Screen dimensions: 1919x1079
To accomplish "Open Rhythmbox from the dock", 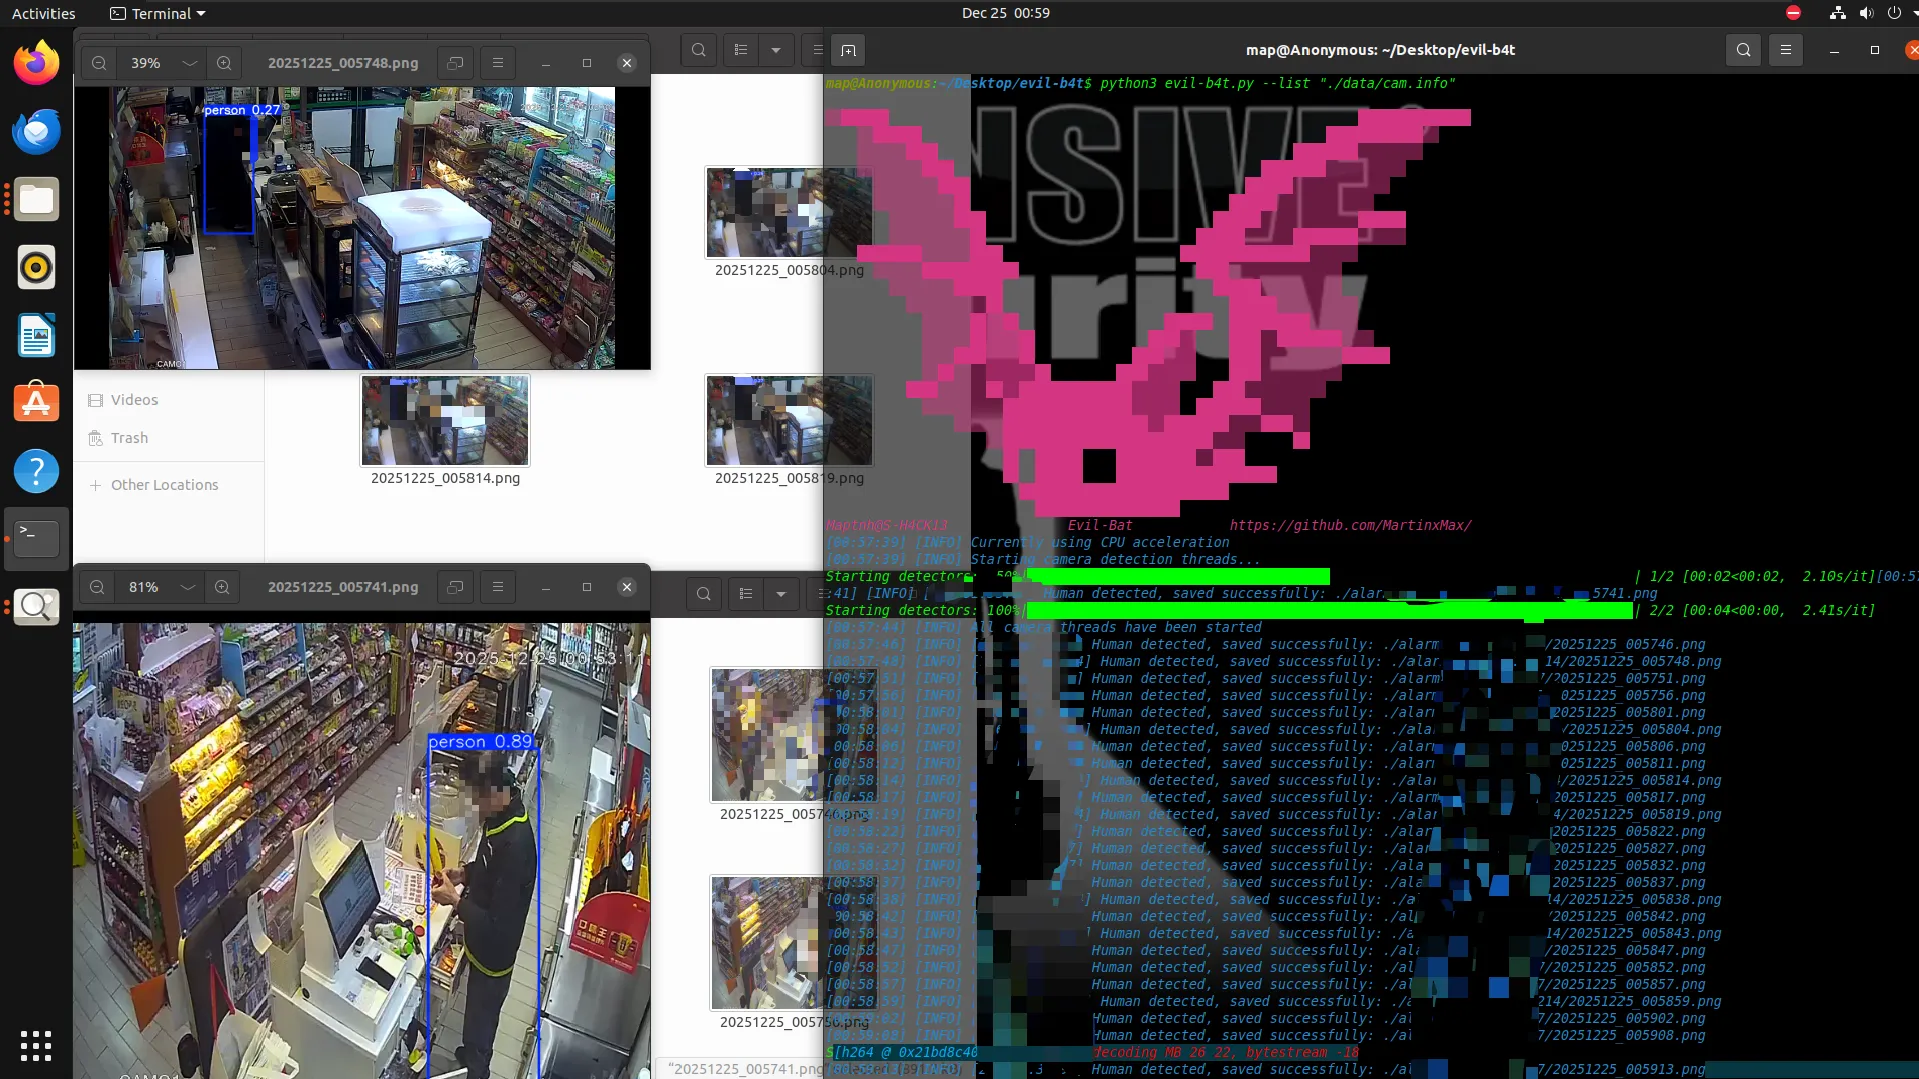I will pos(36,267).
